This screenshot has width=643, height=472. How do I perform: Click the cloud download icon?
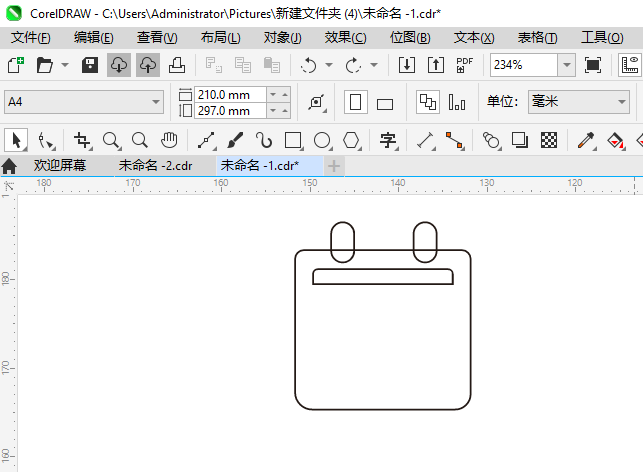point(119,65)
